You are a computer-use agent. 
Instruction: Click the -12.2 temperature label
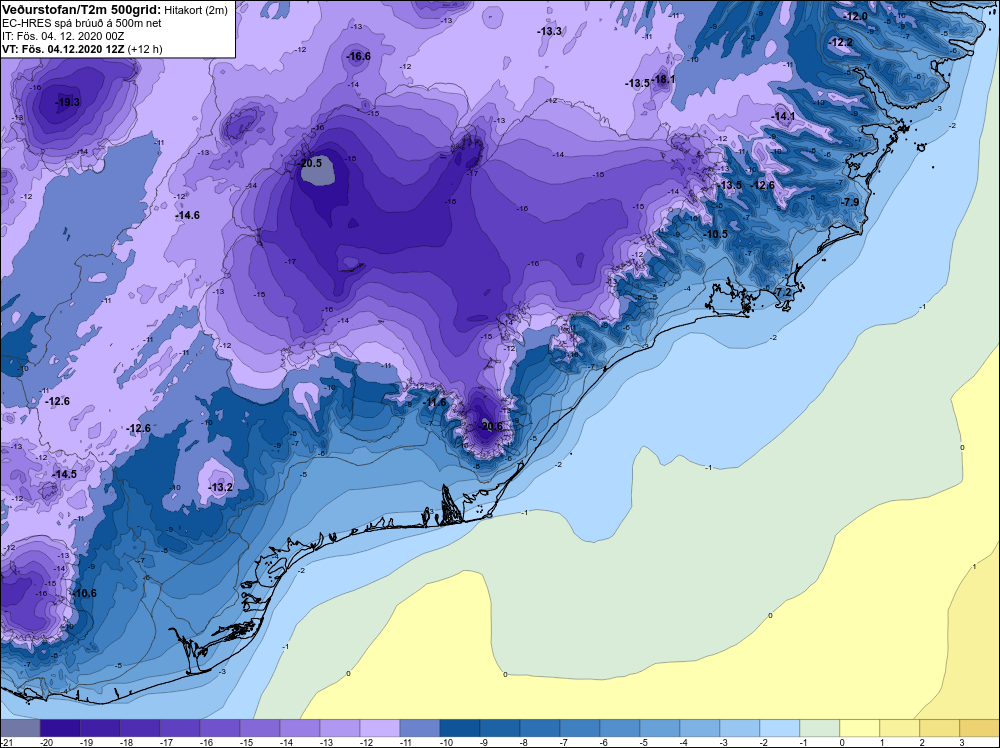coord(841,43)
